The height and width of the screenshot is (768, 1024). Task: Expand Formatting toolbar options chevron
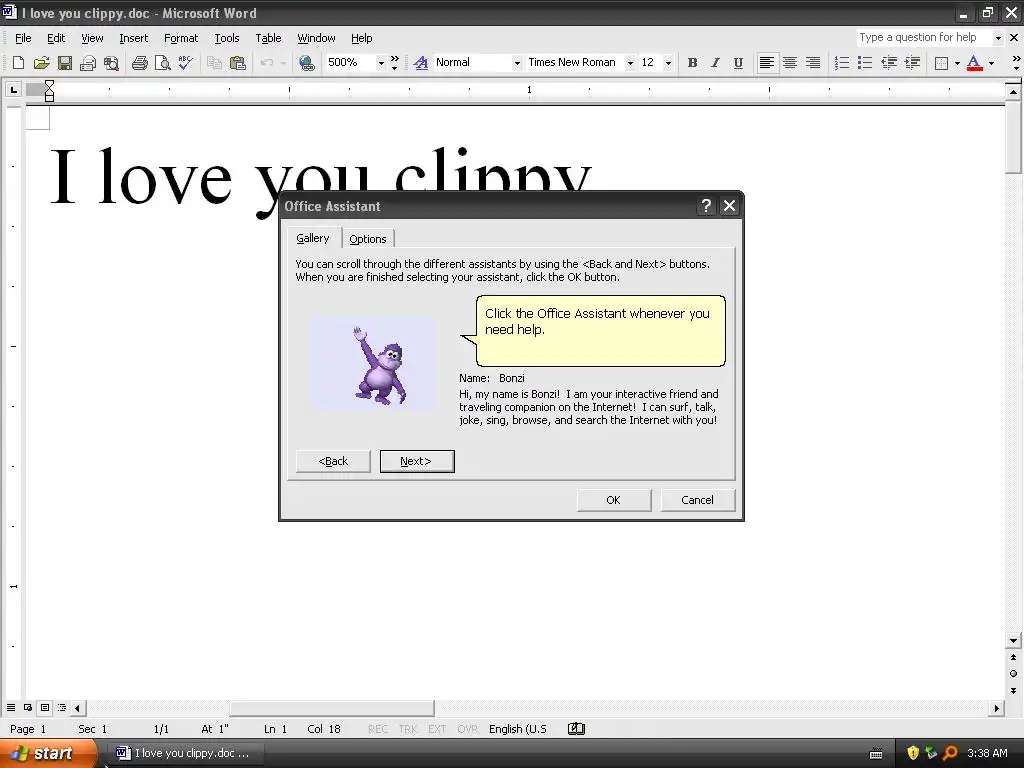1016,63
